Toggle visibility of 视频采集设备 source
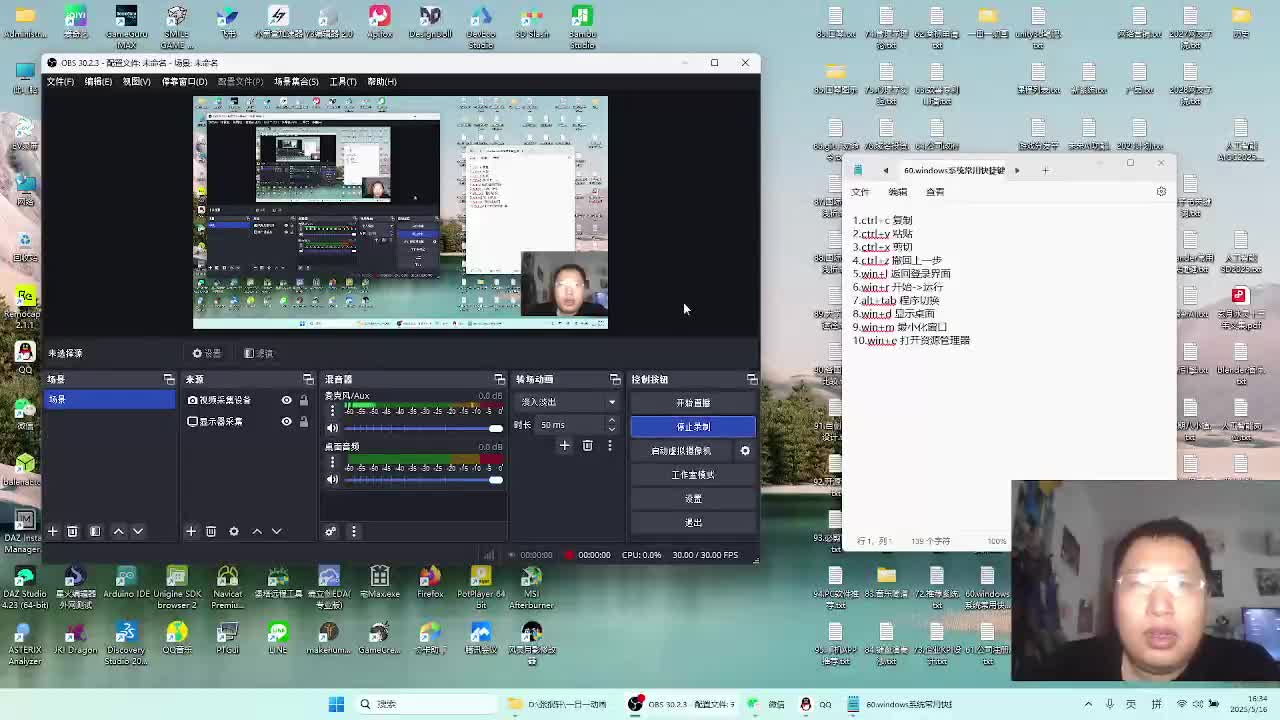The image size is (1280, 720). coord(286,400)
